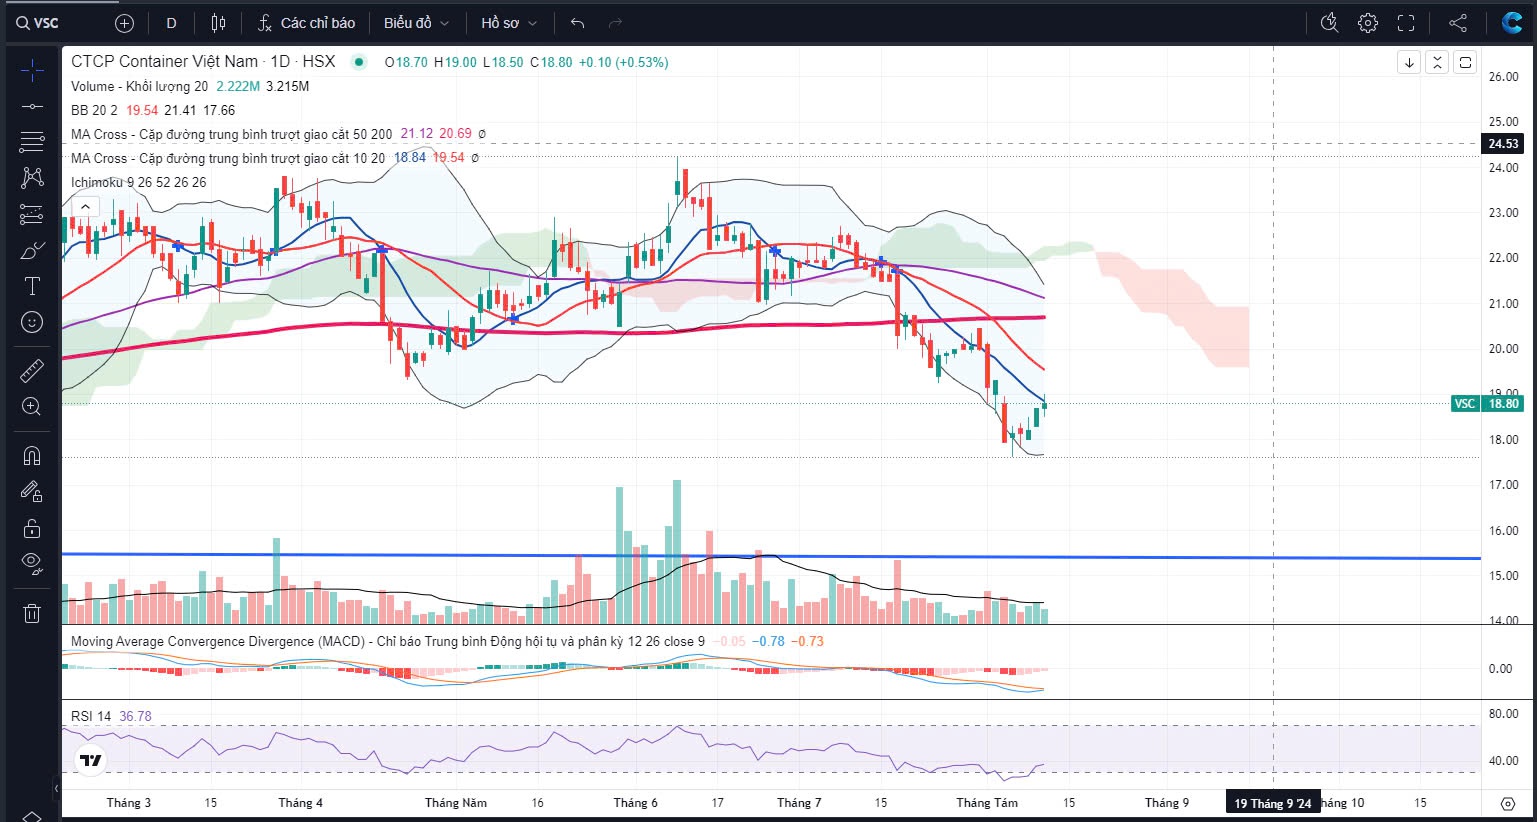1537x822 pixels.
Task: Open the quick search lightning icon
Action: [1329, 23]
